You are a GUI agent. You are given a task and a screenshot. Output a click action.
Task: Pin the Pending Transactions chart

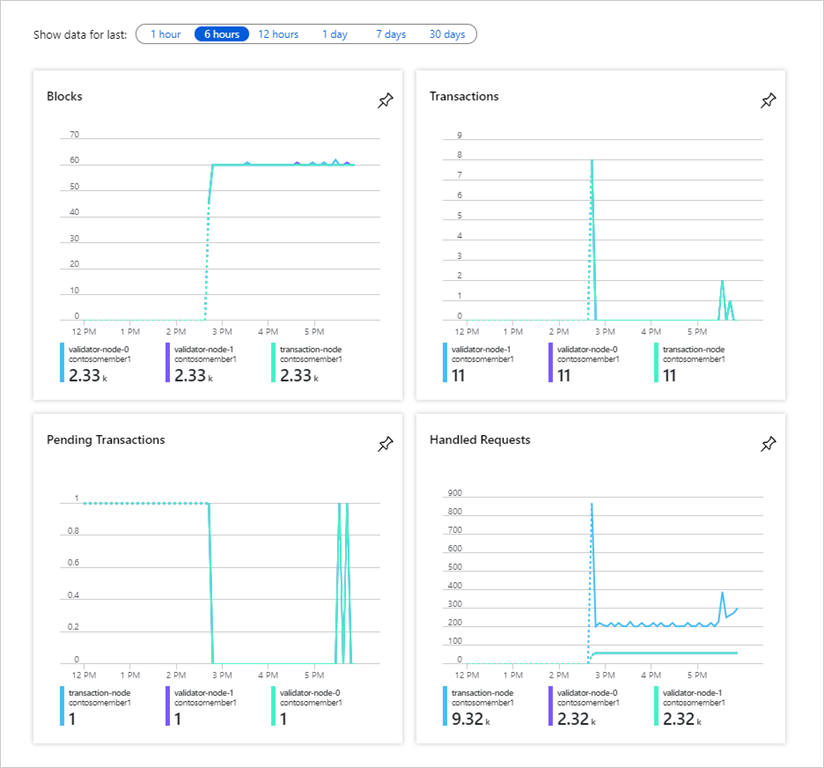tap(385, 444)
